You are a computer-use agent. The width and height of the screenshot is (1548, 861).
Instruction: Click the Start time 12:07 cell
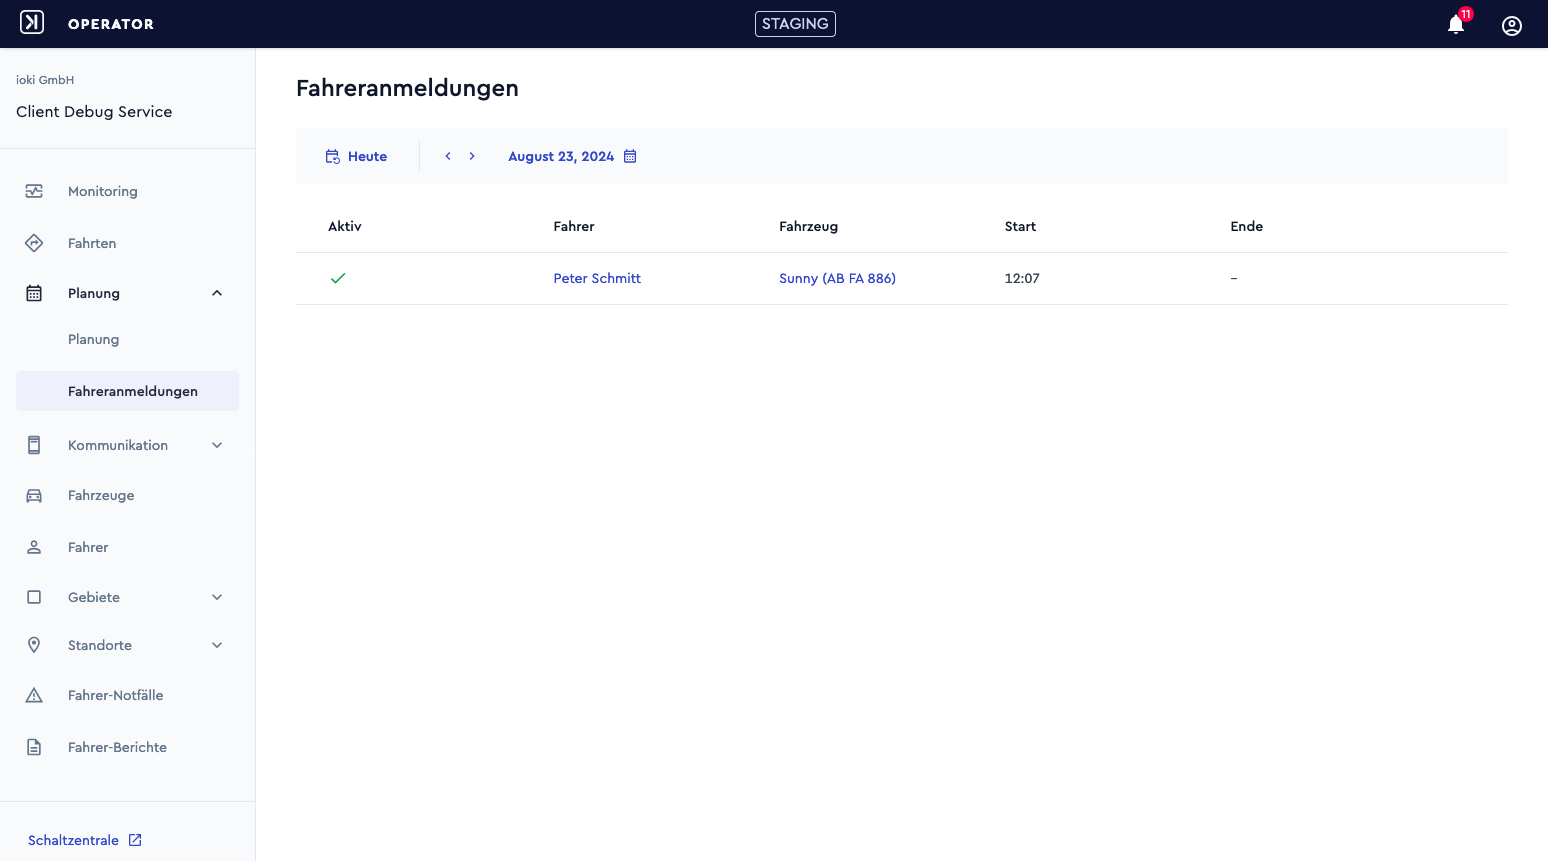coord(1022,278)
